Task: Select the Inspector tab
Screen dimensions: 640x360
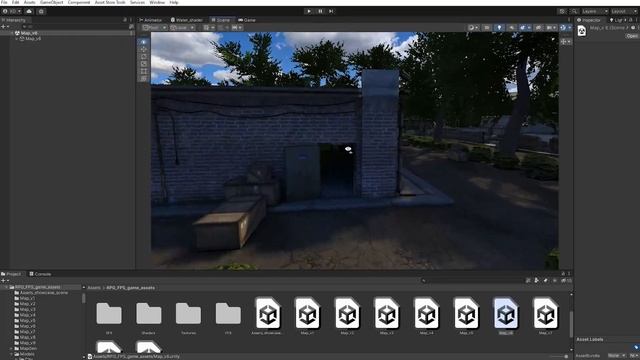Action: [x=589, y=20]
